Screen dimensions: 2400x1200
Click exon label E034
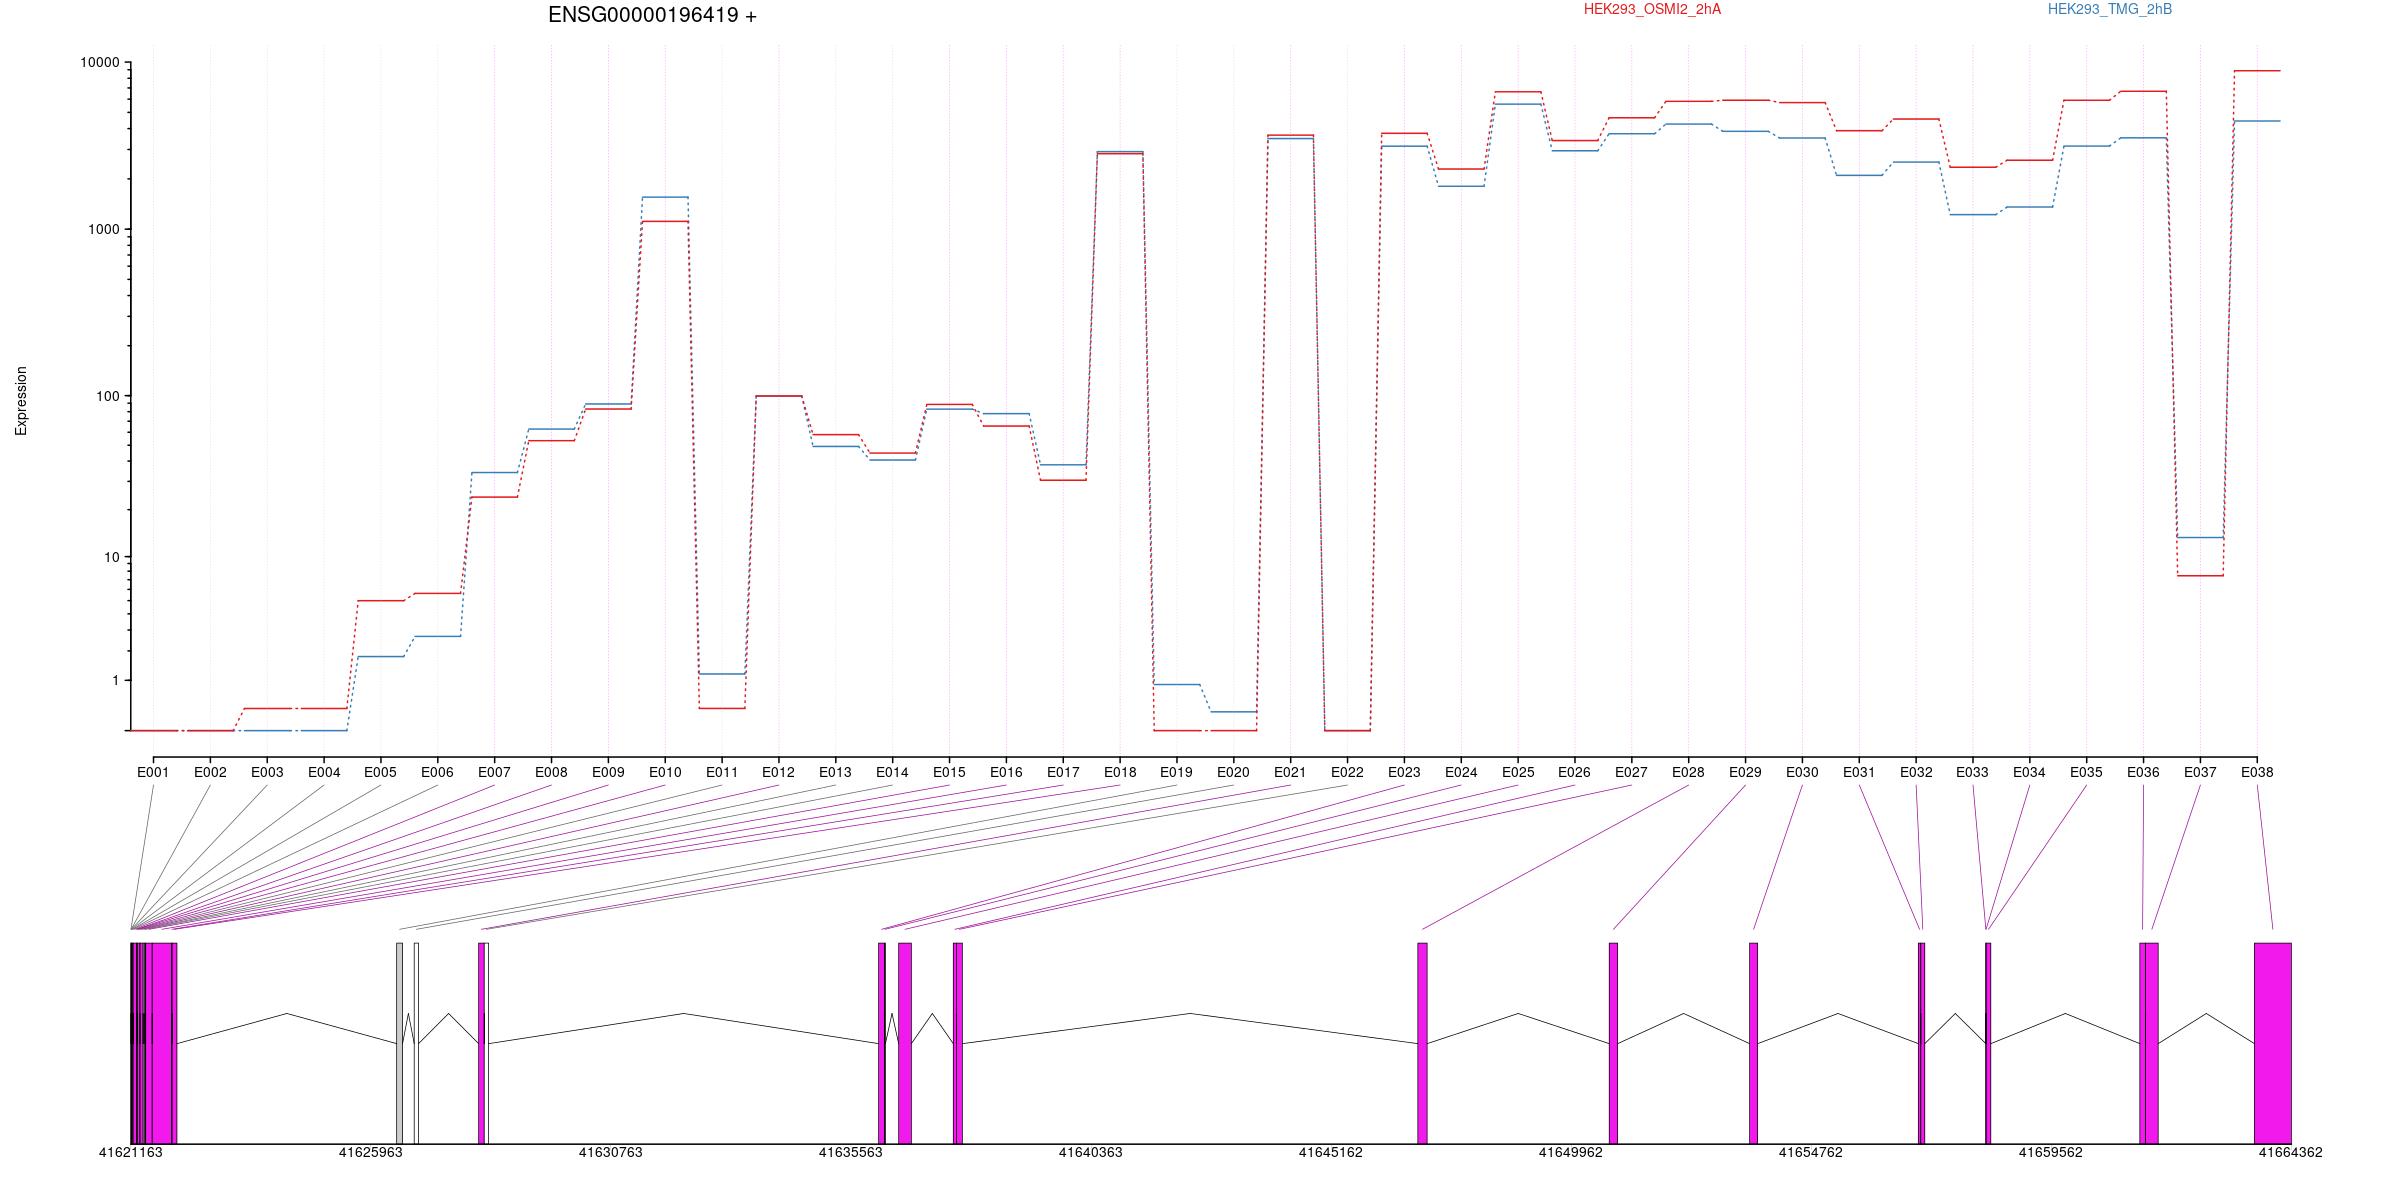(2029, 772)
